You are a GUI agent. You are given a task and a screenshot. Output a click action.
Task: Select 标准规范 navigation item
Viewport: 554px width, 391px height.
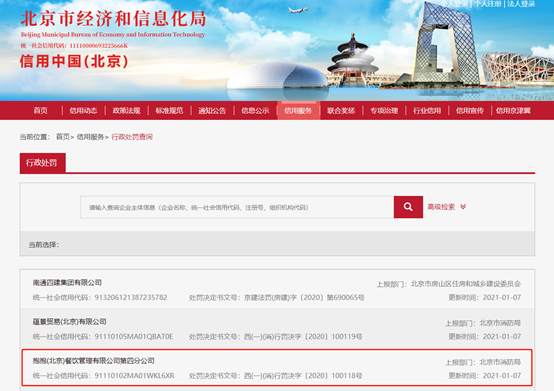tap(169, 111)
